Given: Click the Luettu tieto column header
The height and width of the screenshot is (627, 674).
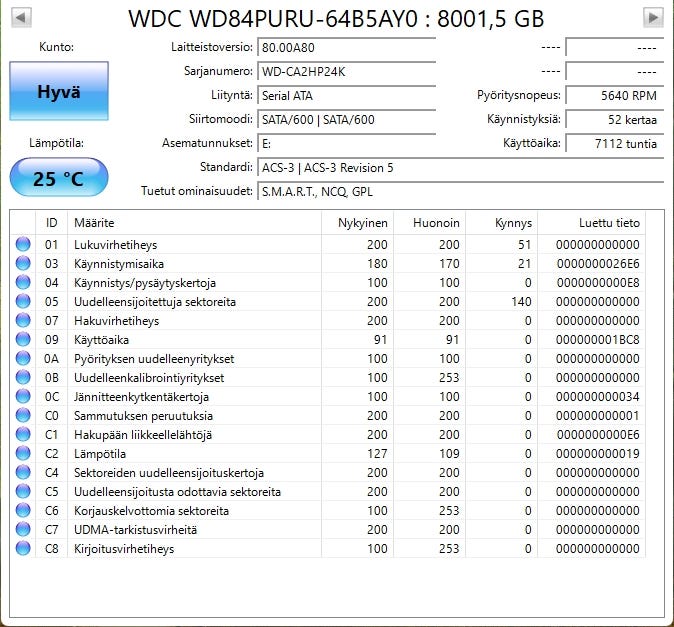Looking at the screenshot, I should [x=591, y=223].
